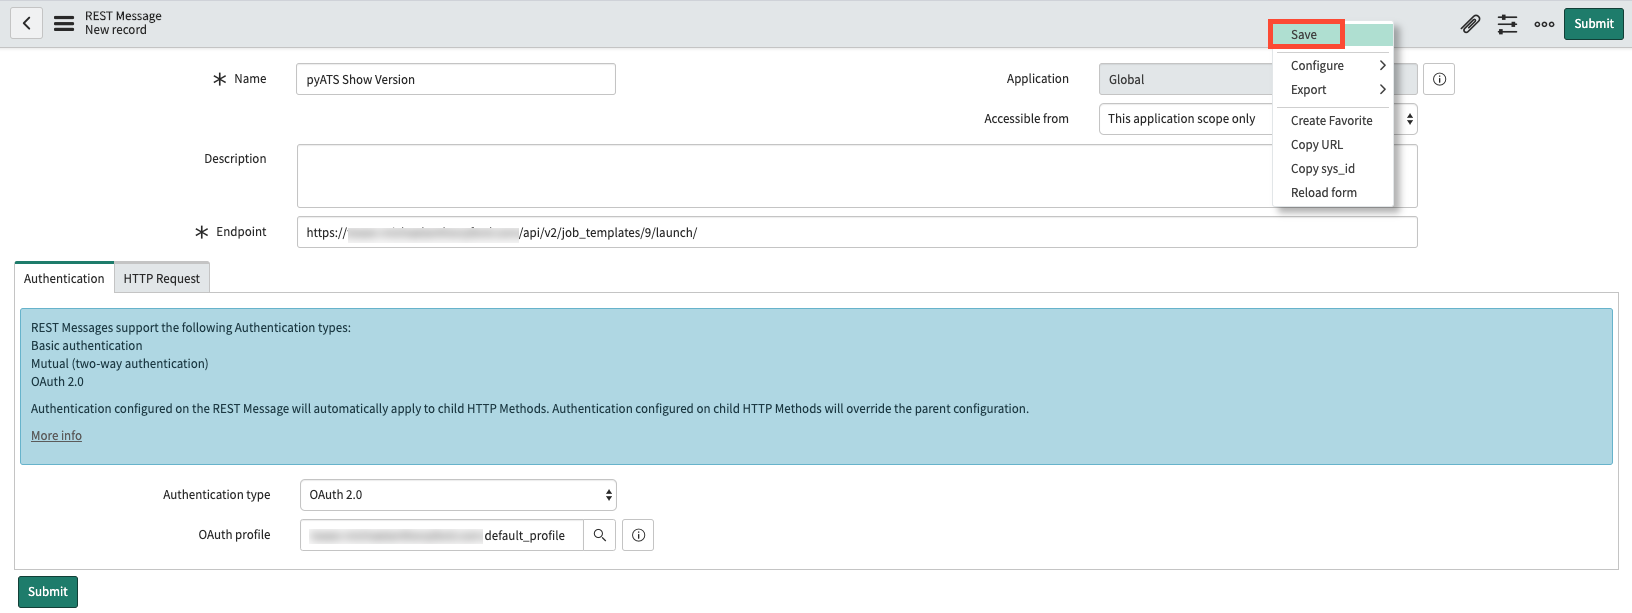Screen dimensions: 1632x613
Task: Open the Authentication type dropdown
Action: pos(458,495)
